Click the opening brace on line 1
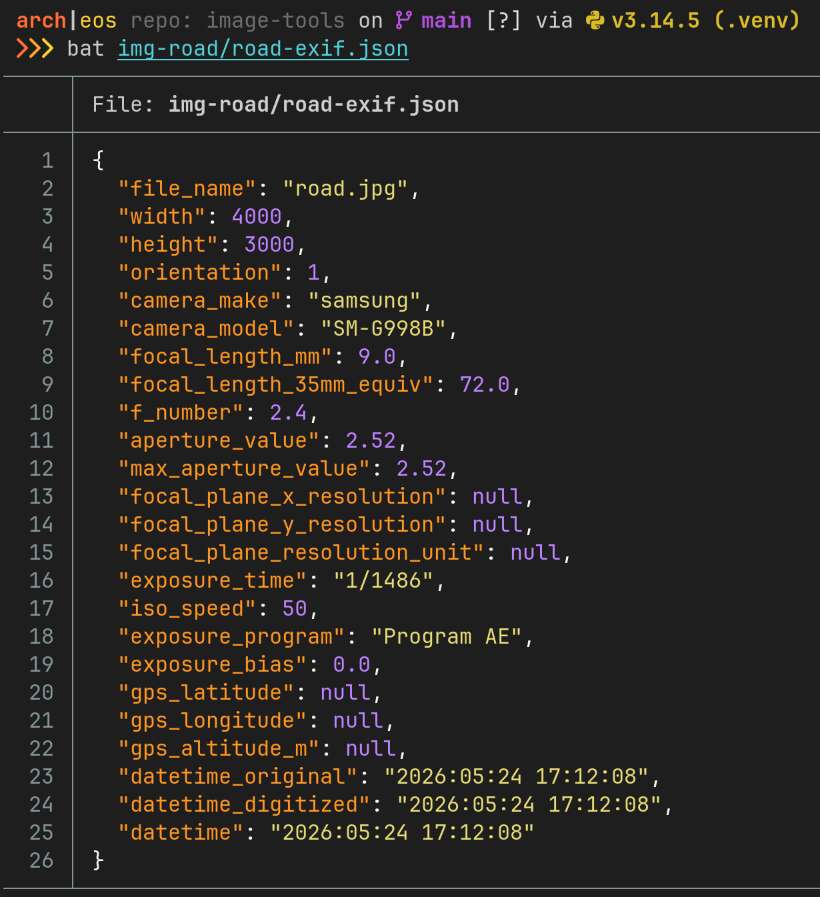The height and width of the screenshot is (897, 820). coord(98,160)
